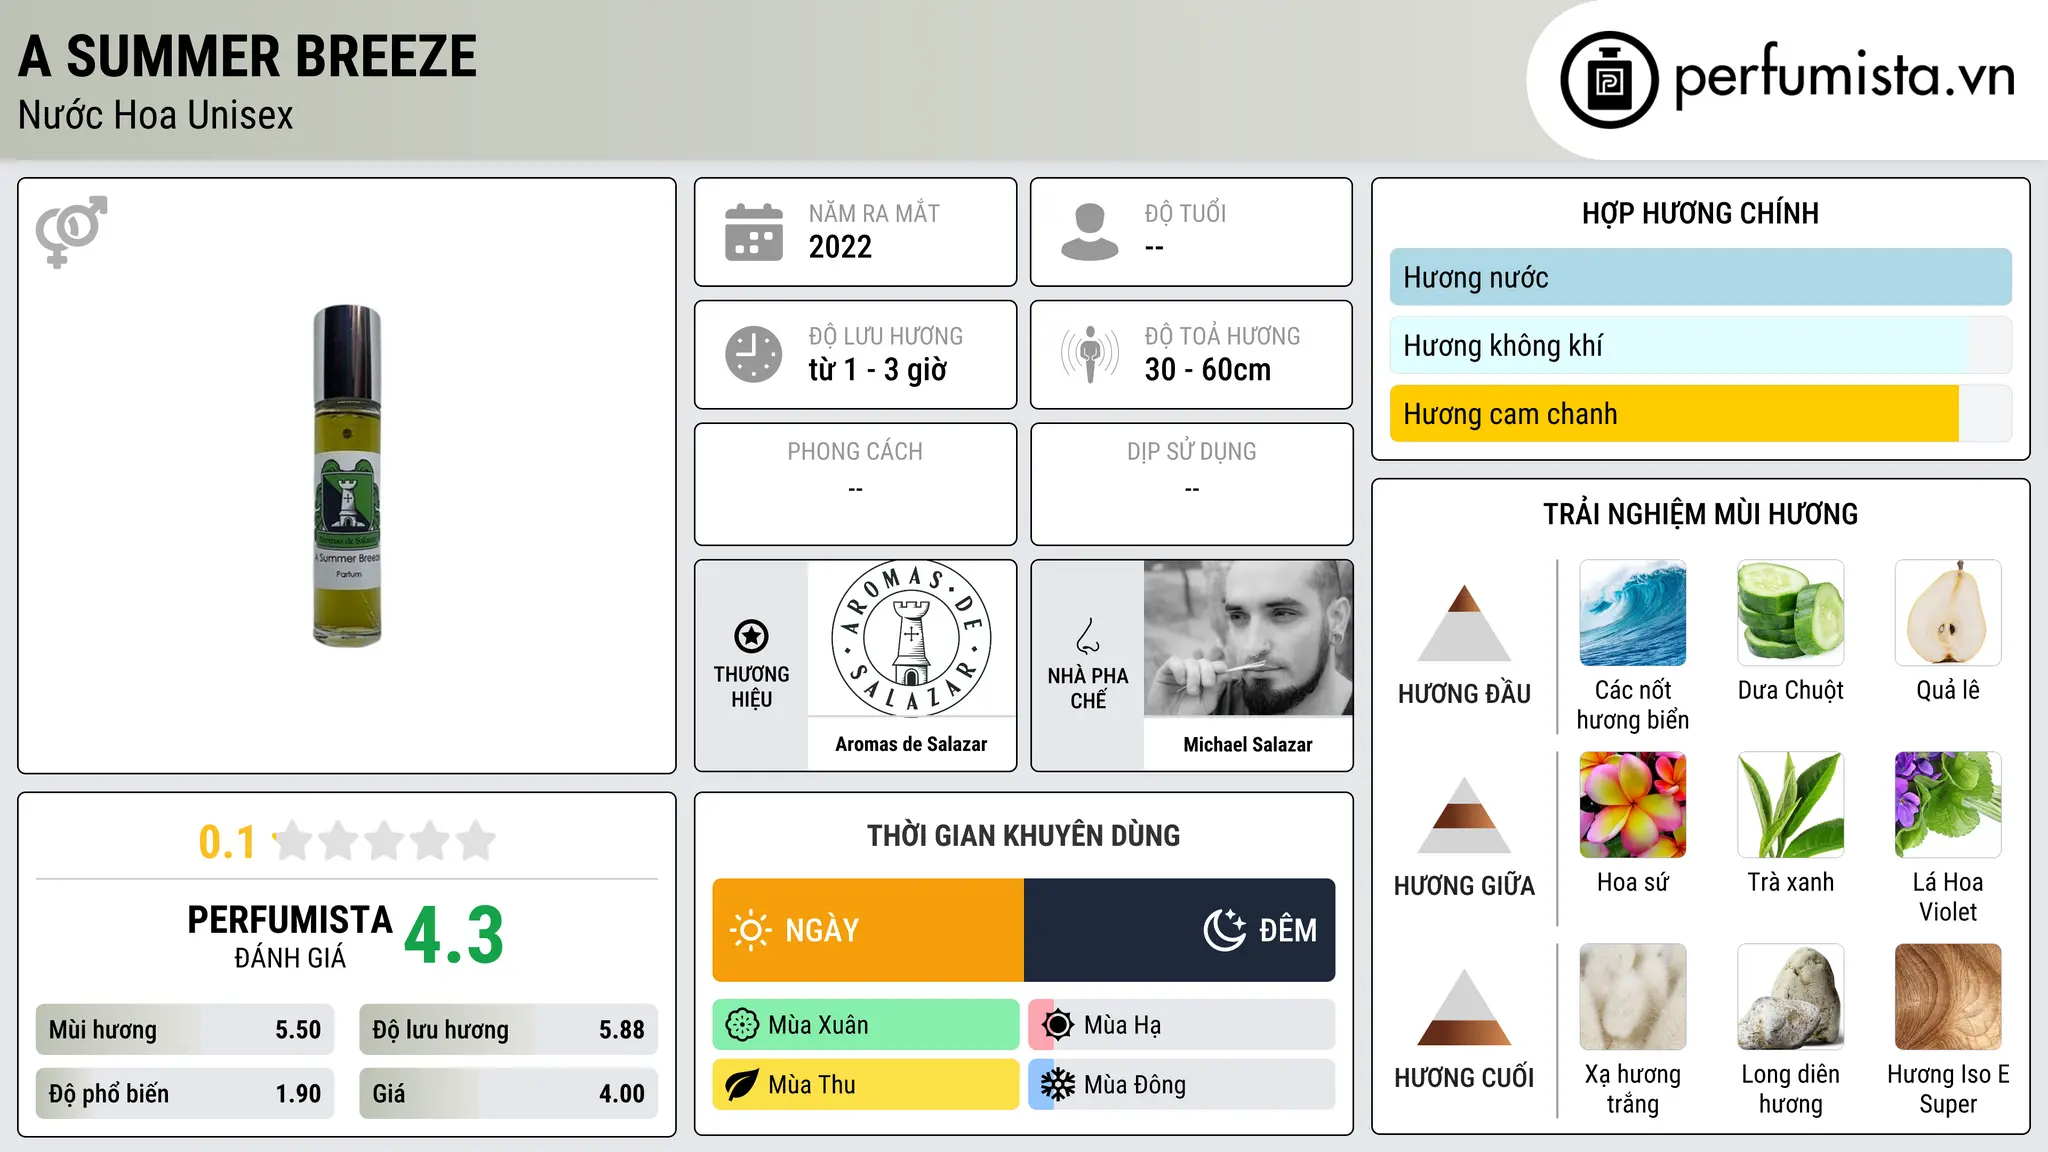Image resolution: width=2048 pixels, height=1152 pixels.
Task: Click the Mùi hương score bar
Action: point(185,1030)
